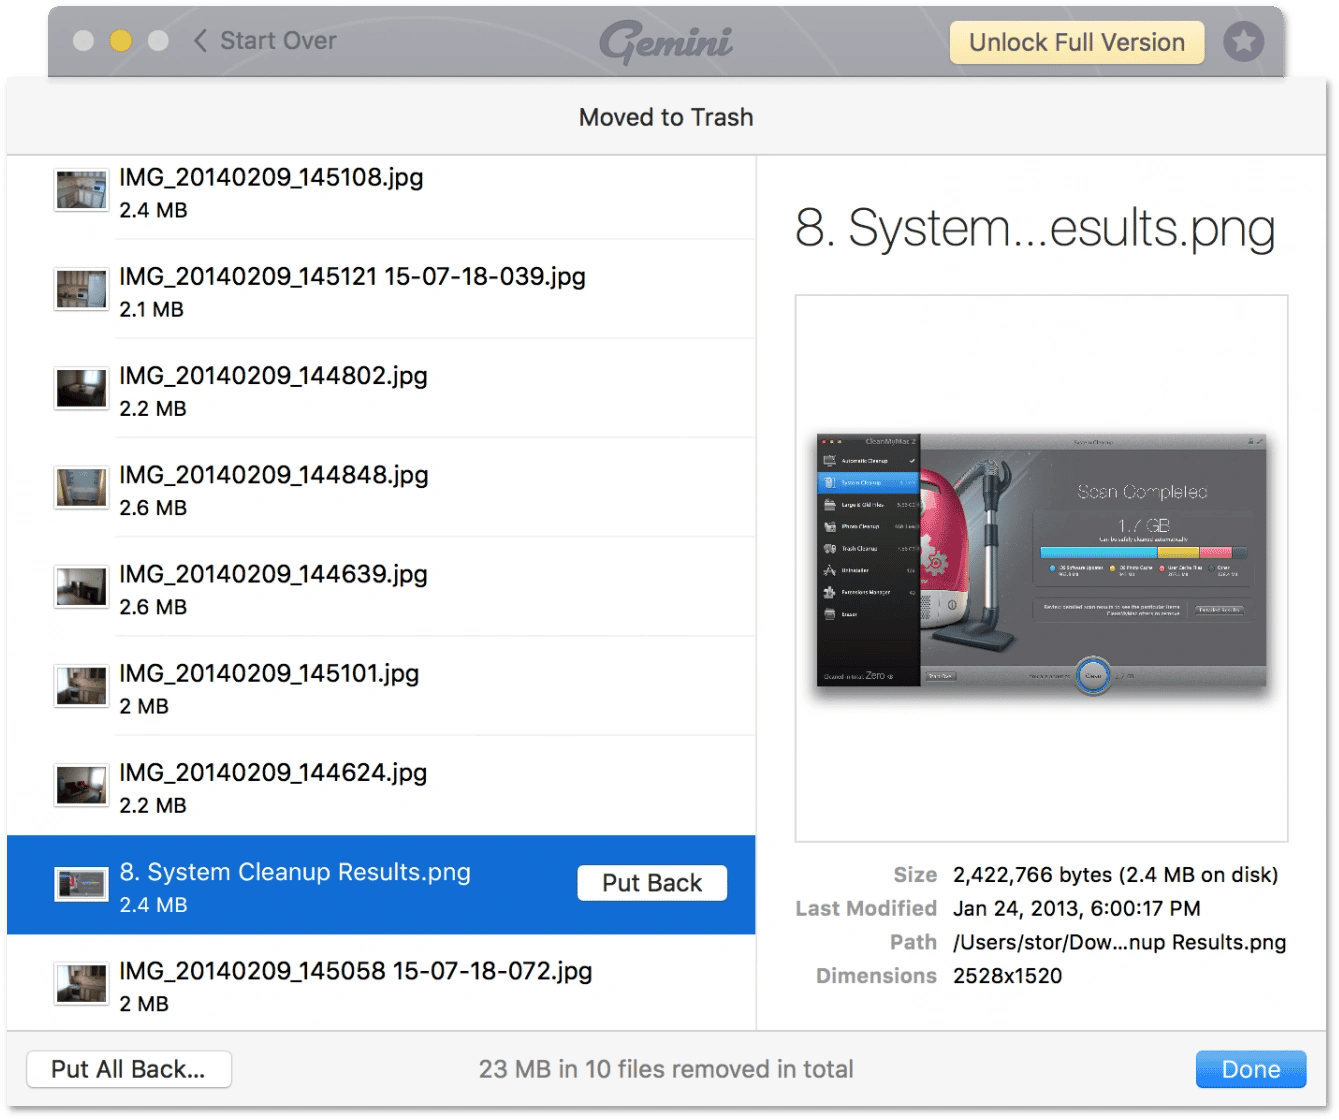This screenshot has height=1120, width=1339.
Task: Select file name IMG_20140209_144802.jpg
Action: click(x=273, y=375)
